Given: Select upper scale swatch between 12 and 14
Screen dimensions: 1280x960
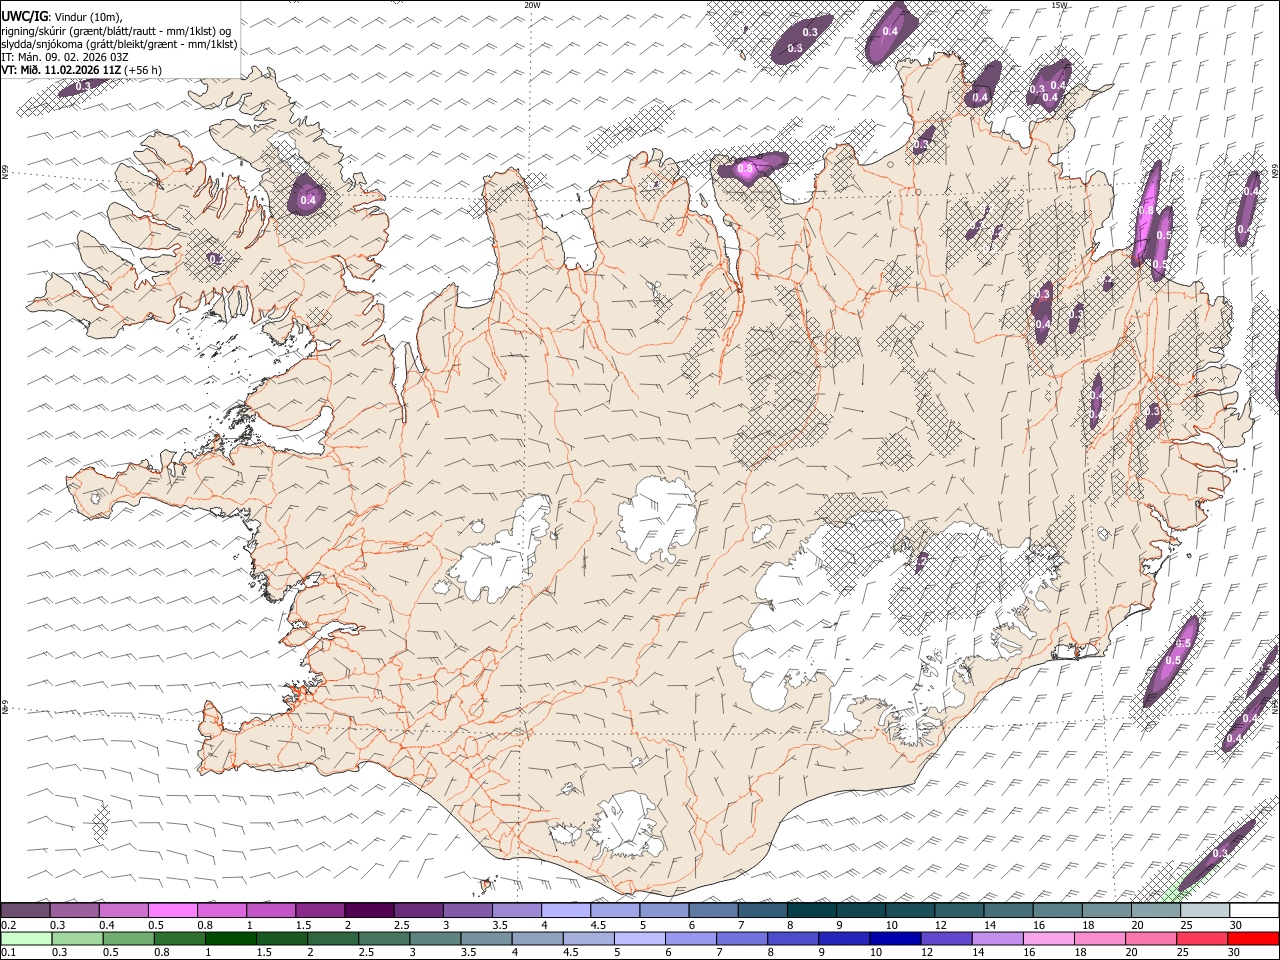Looking at the screenshot, I should pos(960,910).
